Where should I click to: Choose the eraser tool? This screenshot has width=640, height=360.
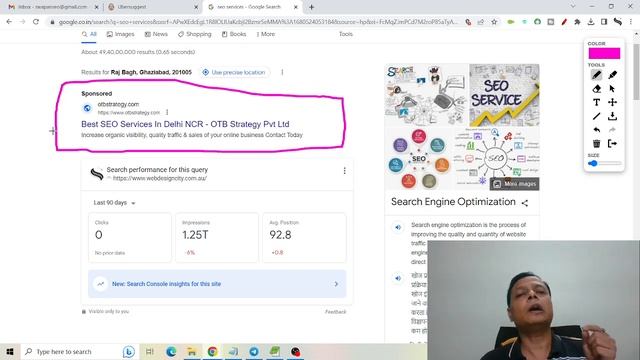tap(596, 89)
